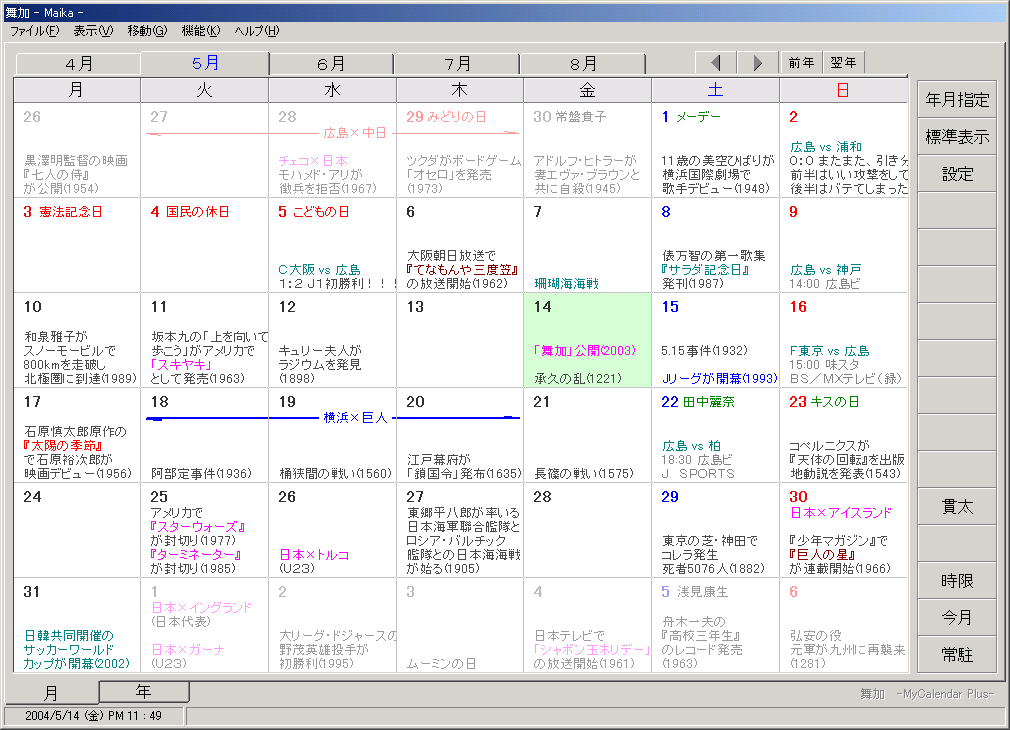Open the ファイル(F) menu
This screenshot has width=1010, height=730.
click(34, 31)
